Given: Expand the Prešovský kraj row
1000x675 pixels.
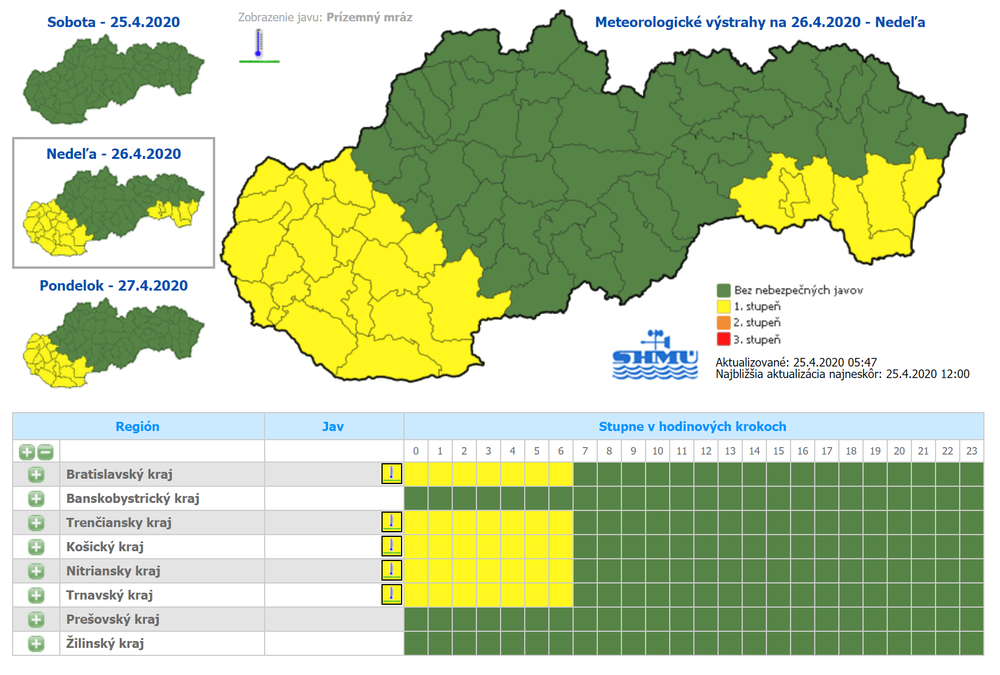Looking at the screenshot, I should 37,619.
